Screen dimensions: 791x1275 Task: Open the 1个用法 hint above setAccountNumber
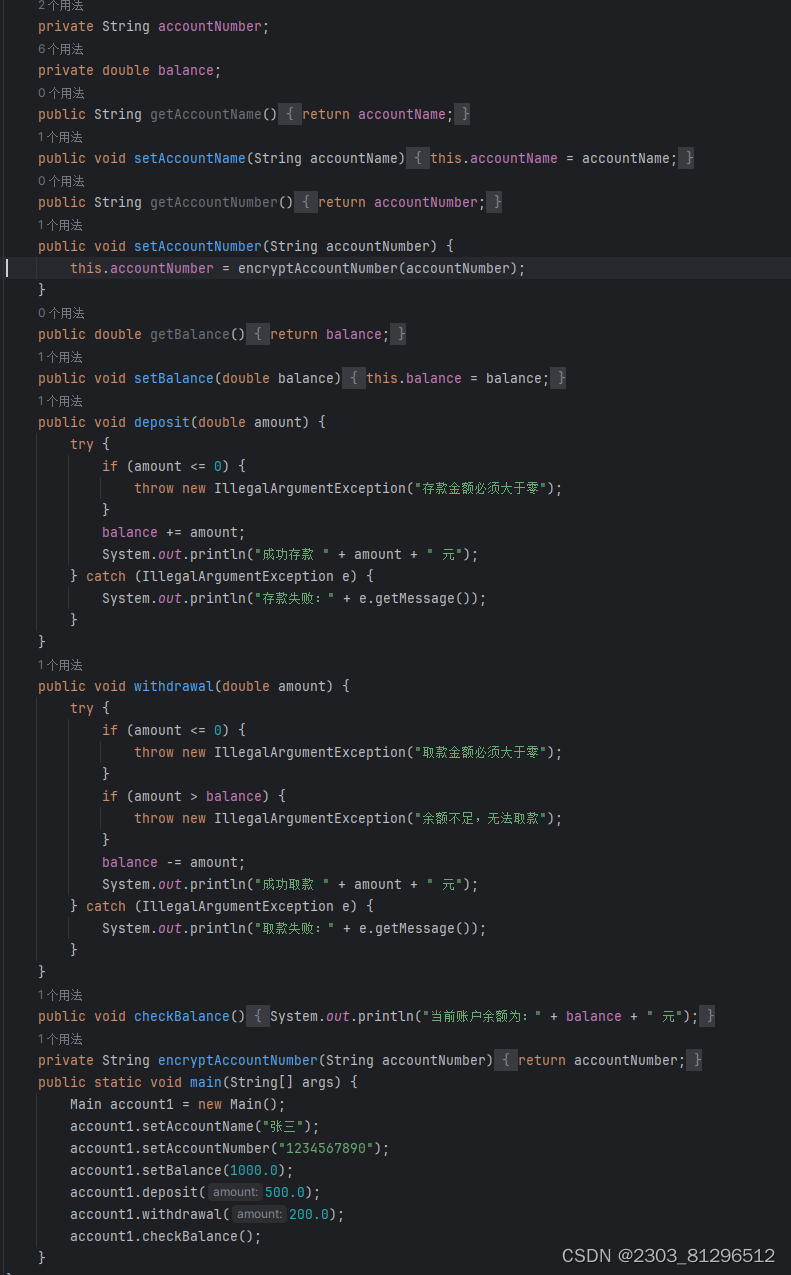pyautogui.click(x=61, y=225)
